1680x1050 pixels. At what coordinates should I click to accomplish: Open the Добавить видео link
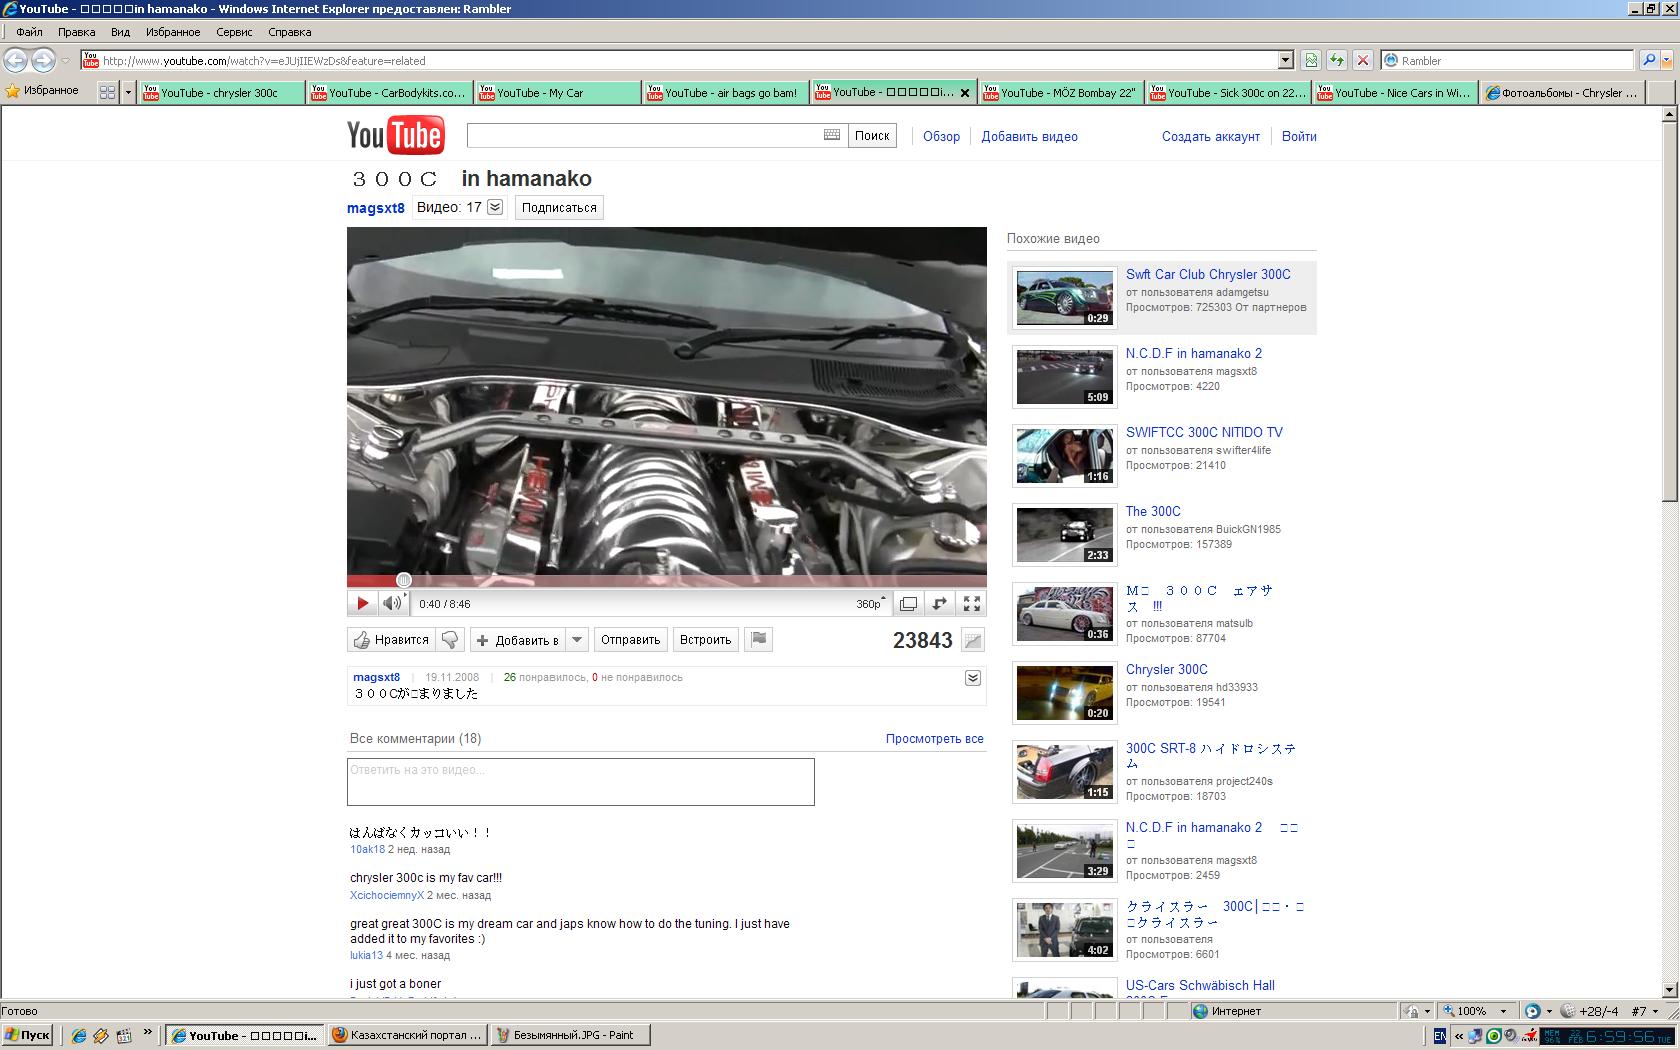tap(1029, 137)
